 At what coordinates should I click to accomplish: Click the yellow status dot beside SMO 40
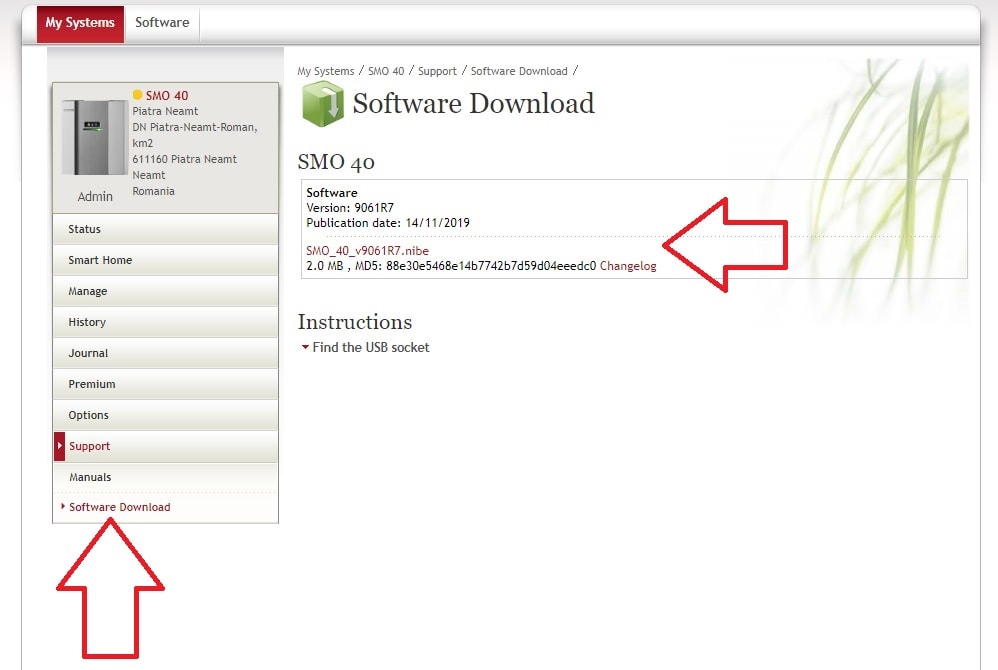(x=138, y=96)
